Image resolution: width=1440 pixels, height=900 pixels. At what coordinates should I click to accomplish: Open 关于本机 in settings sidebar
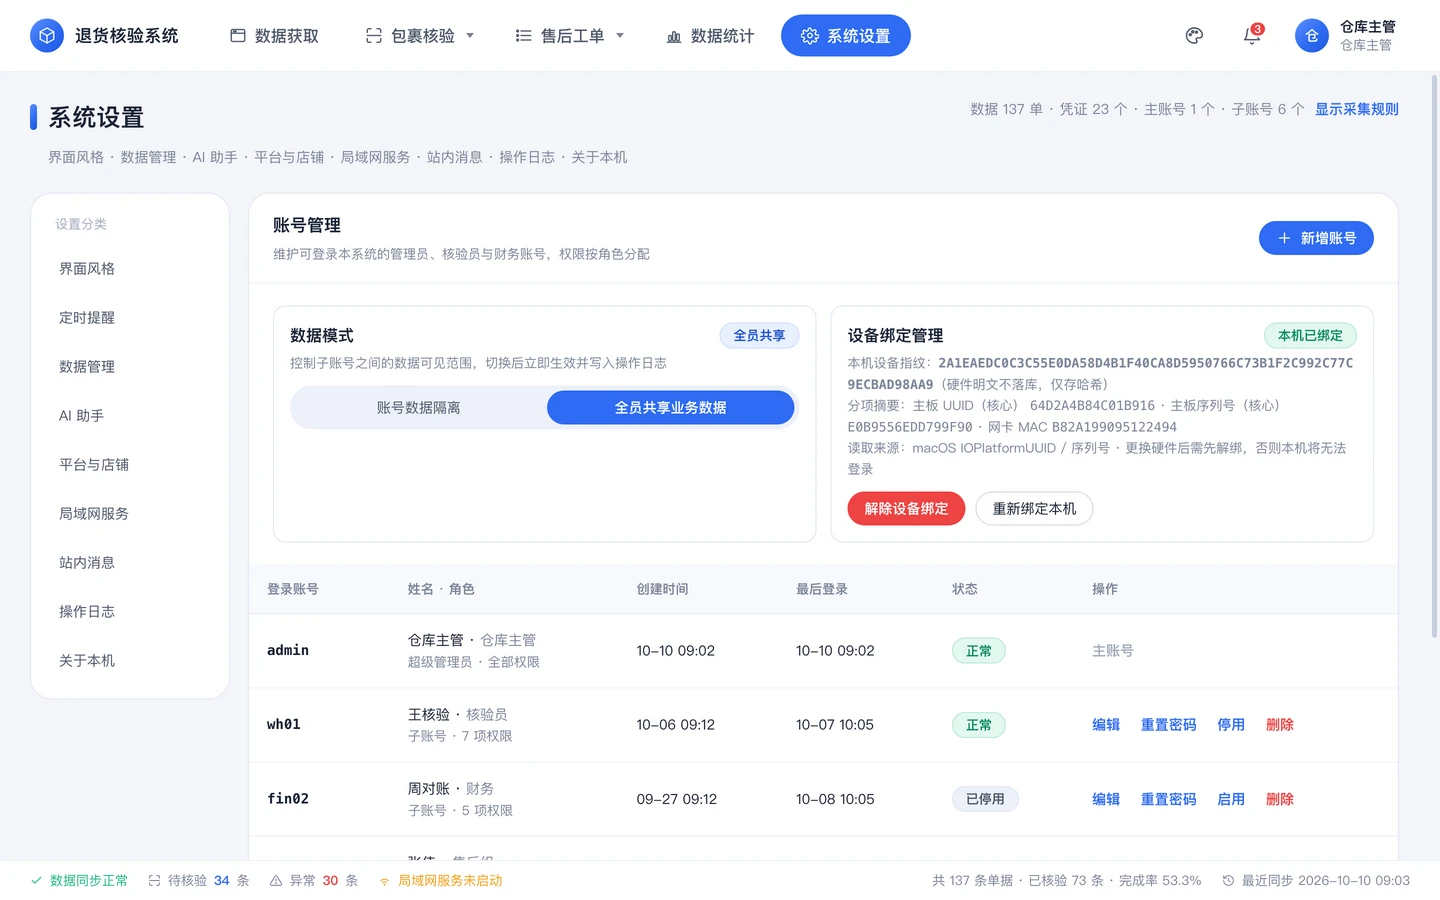(x=130, y=661)
